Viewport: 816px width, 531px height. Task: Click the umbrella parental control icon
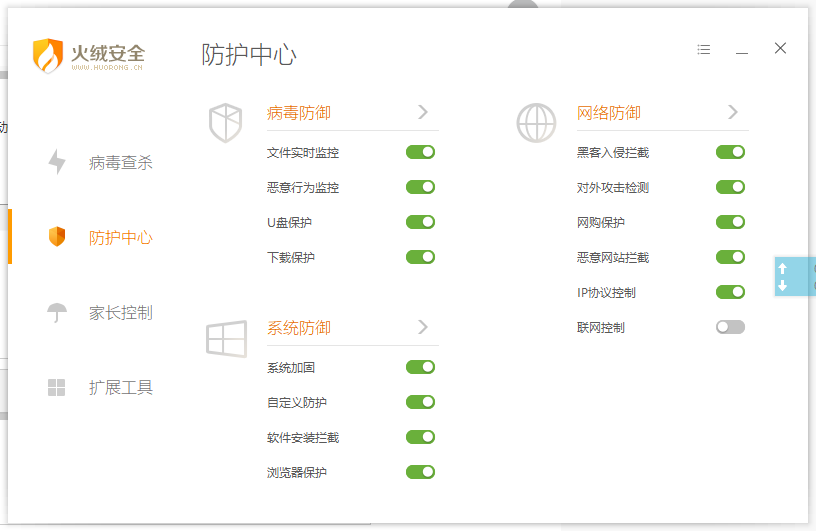(57, 312)
